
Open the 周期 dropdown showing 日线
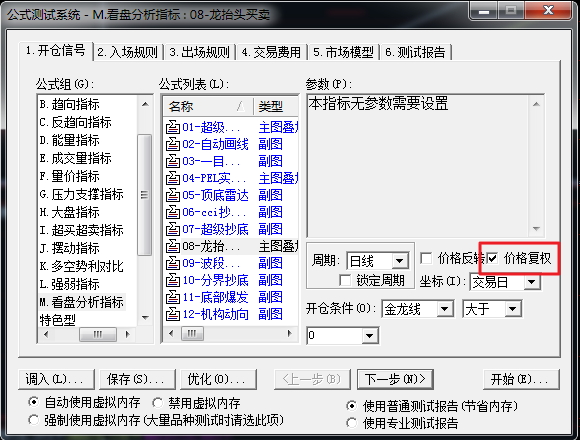(399, 261)
